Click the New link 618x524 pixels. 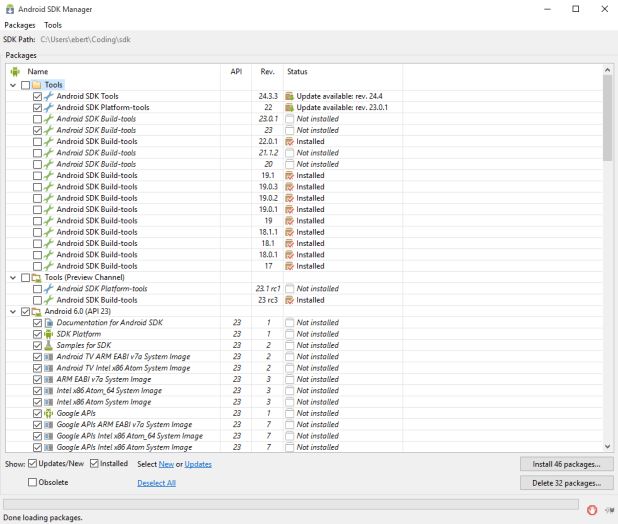click(166, 465)
